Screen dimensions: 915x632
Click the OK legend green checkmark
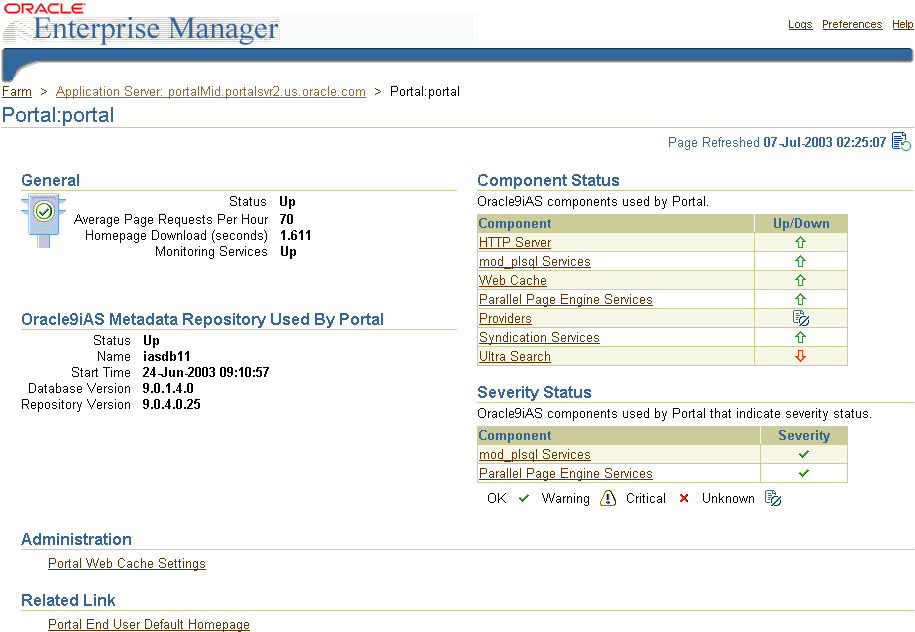point(523,498)
